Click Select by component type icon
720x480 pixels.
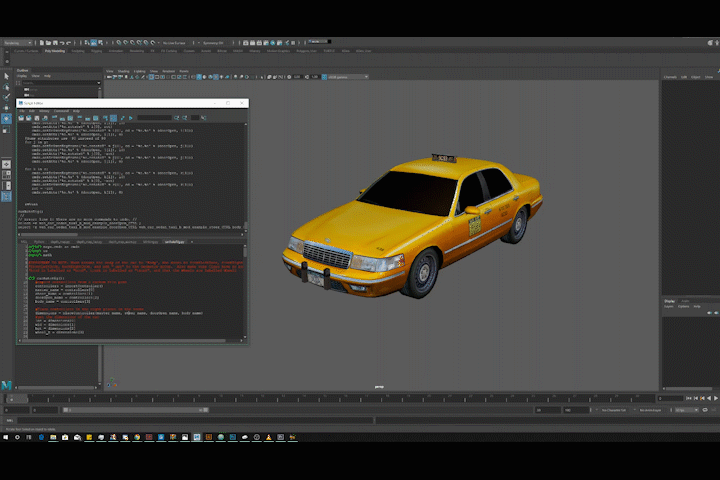point(100,43)
